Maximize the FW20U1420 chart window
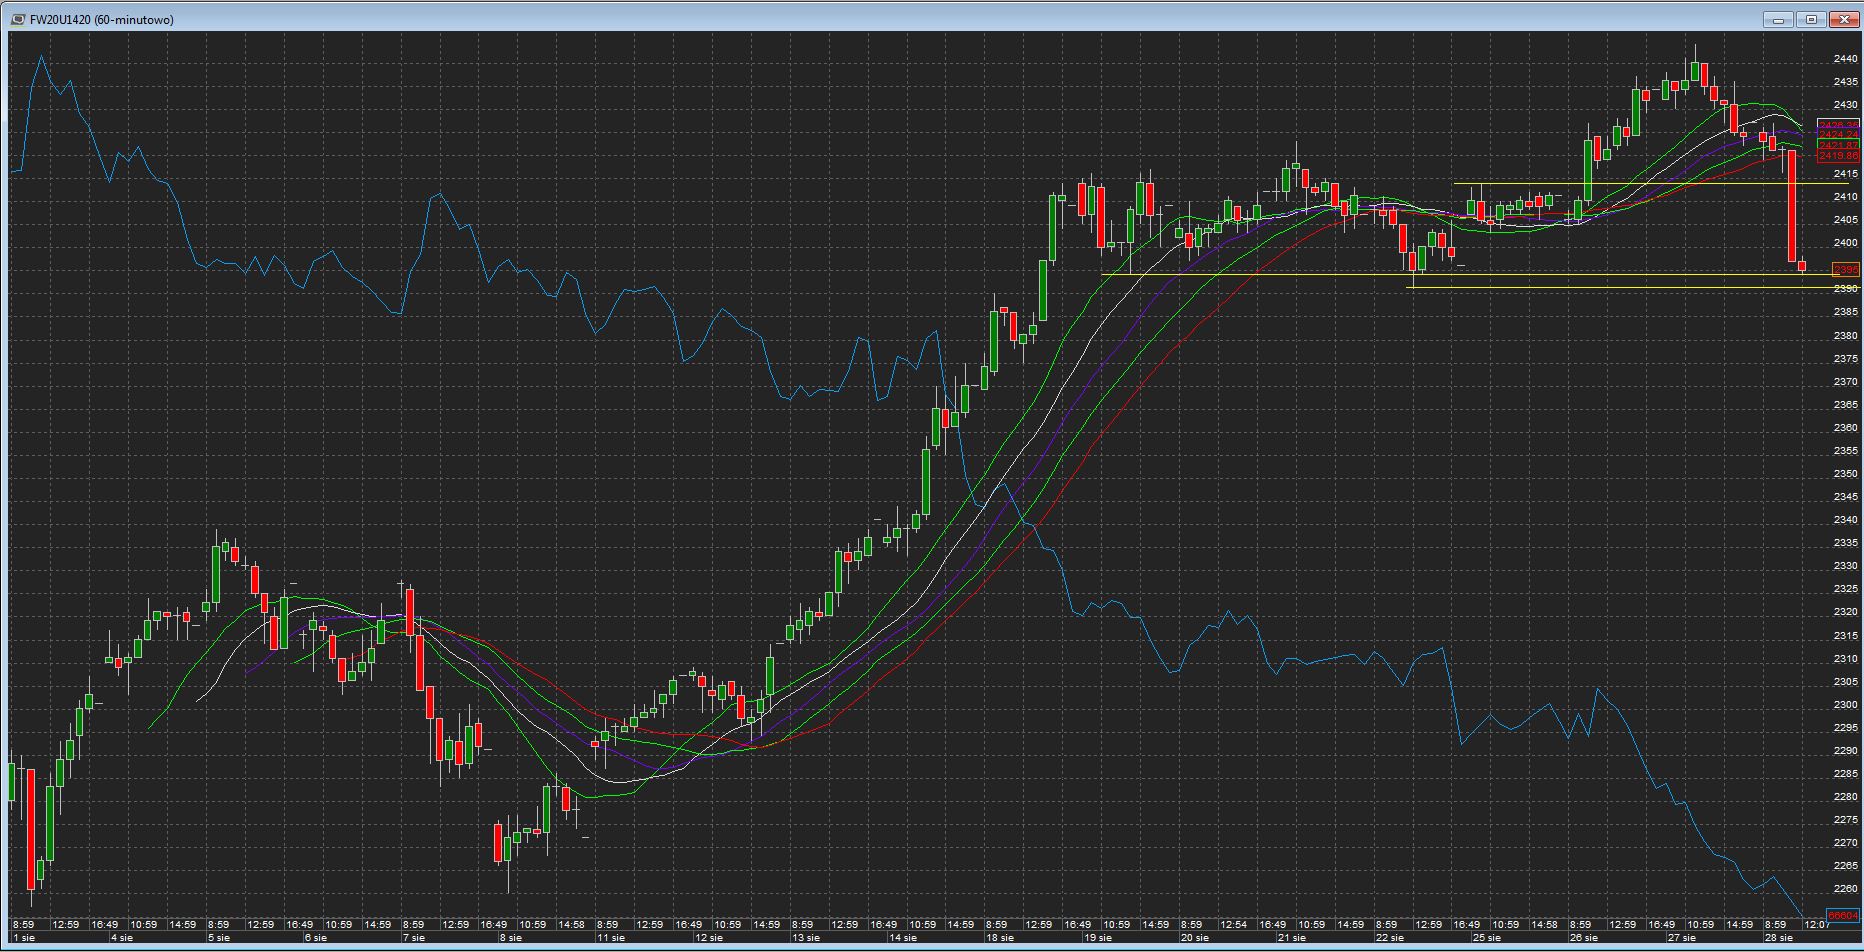1864x952 pixels. pos(1811,19)
